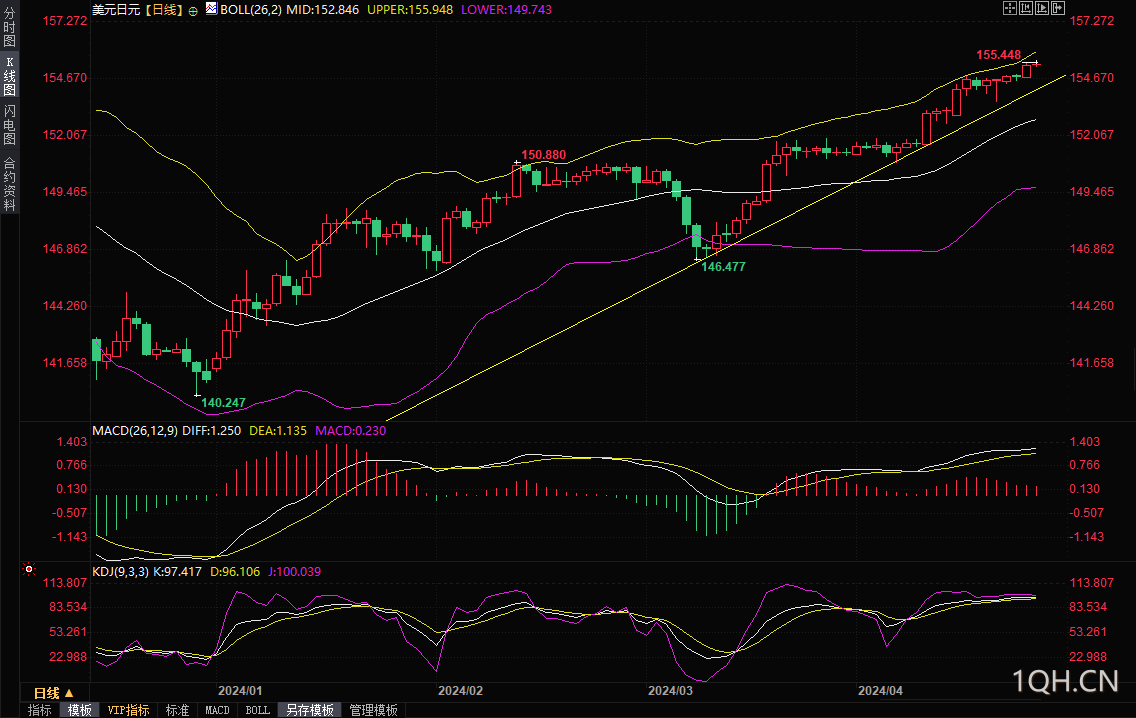This screenshot has width=1136, height=718.
Task: Click the red sun marker icon near KDJ
Action: [28, 569]
